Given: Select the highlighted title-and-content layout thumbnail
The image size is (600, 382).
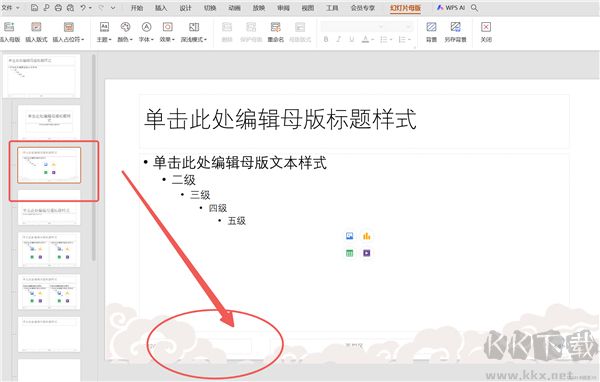Looking at the screenshot, I should (x=49, y=165).
